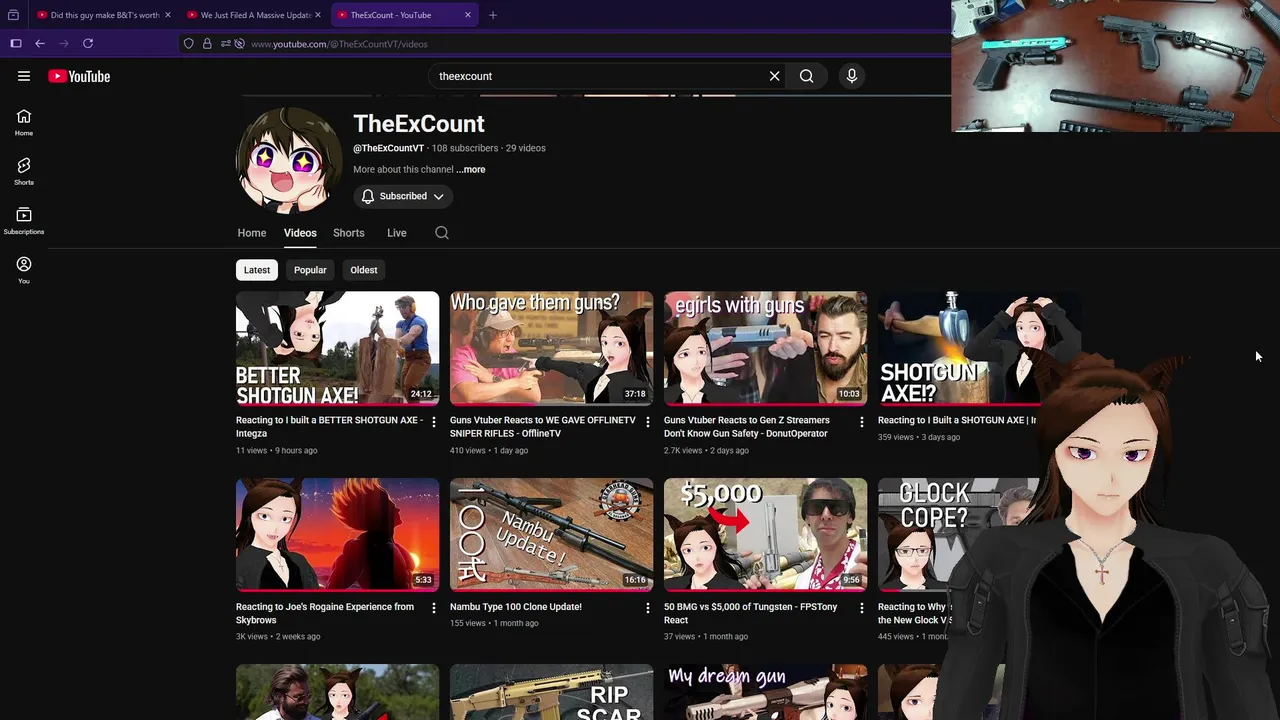
Task: Start voice search with the microphone icon
Action: click(852, 76)
